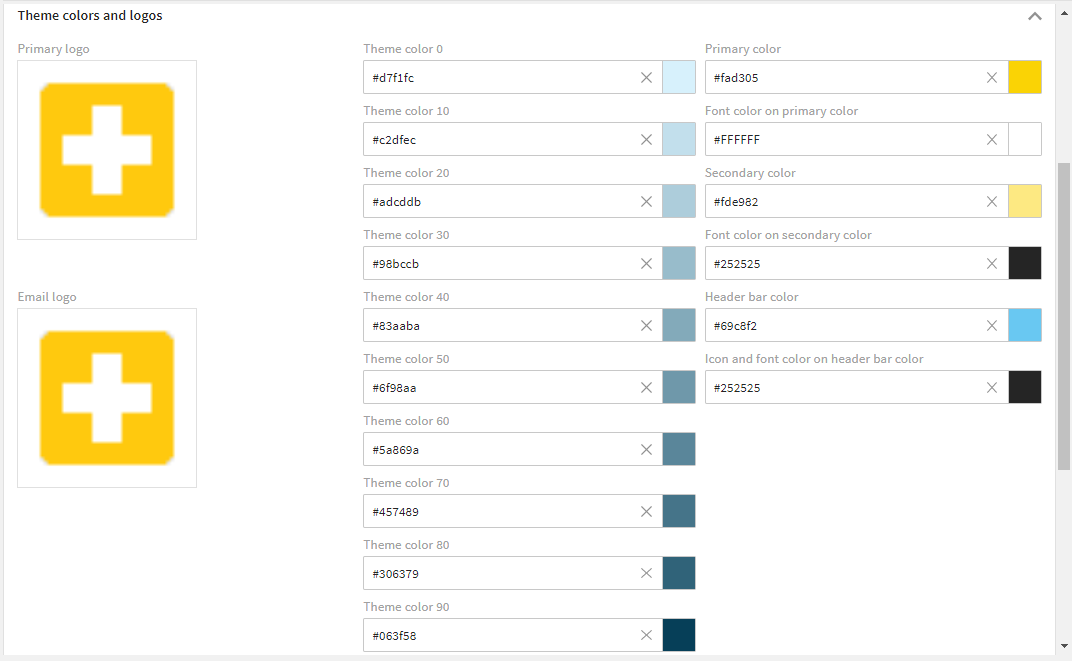Open Theme color 50 swatch picker
The width and height of the screenshot is (1072, 661).
tap(679, 388)
